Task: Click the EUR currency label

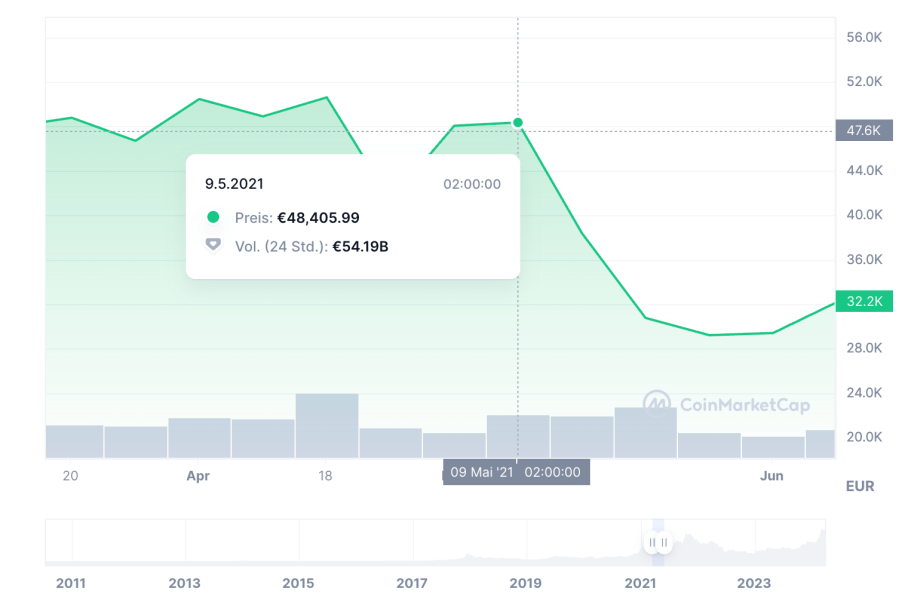Action: (x=859, y=486)
